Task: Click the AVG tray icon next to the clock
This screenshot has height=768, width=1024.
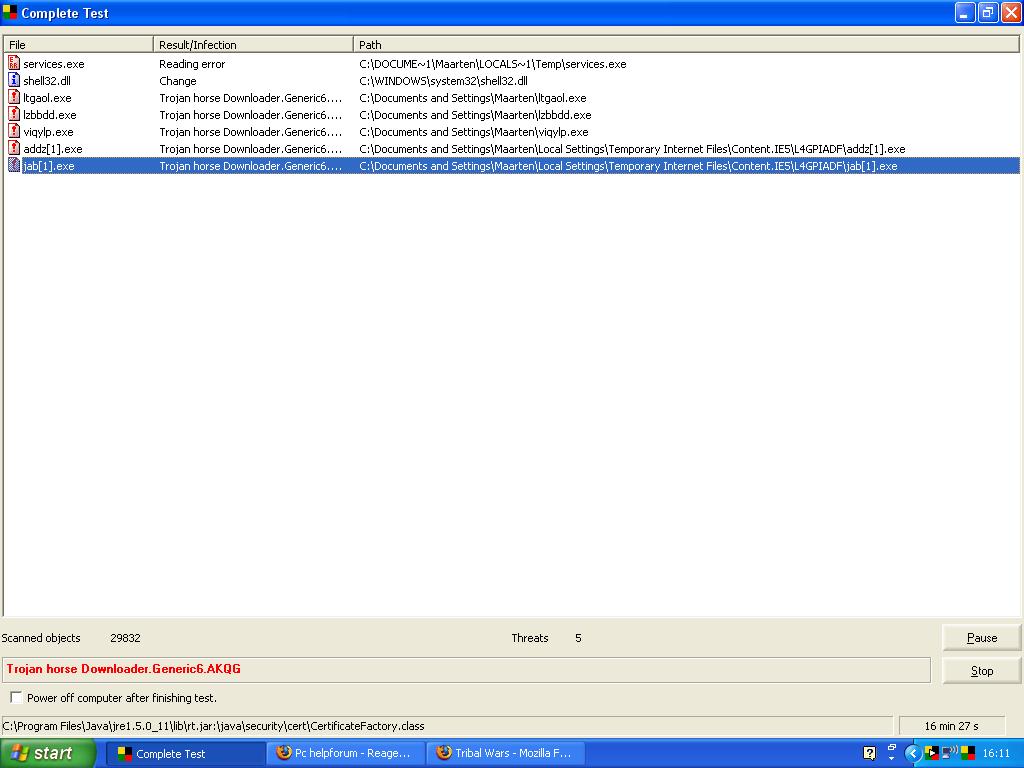Action: click(968, 753)
